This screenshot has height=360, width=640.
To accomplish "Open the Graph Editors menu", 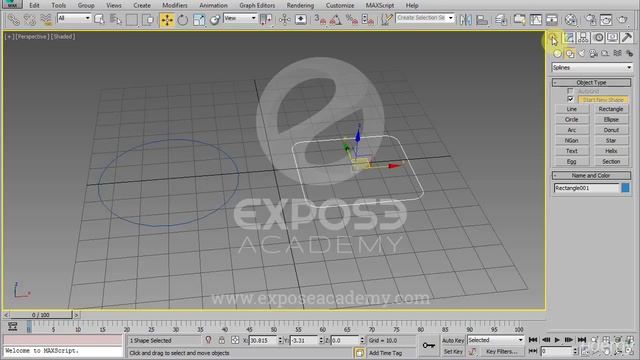I will (x=257, y=5).
